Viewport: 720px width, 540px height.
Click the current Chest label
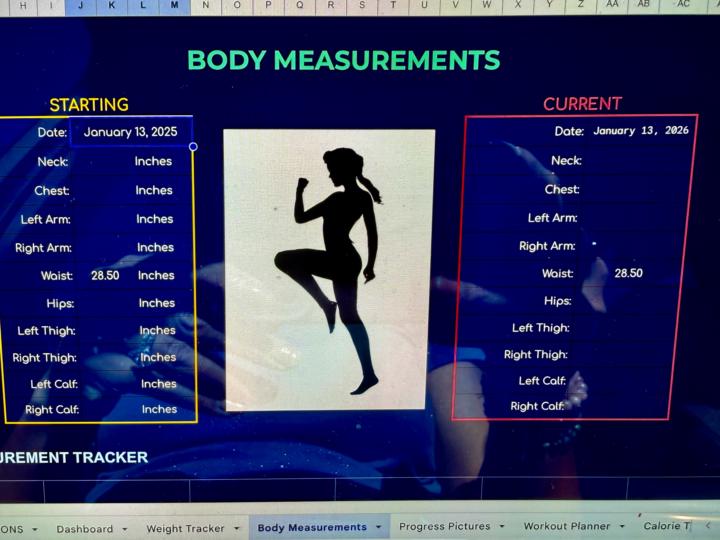click(562, 189)
